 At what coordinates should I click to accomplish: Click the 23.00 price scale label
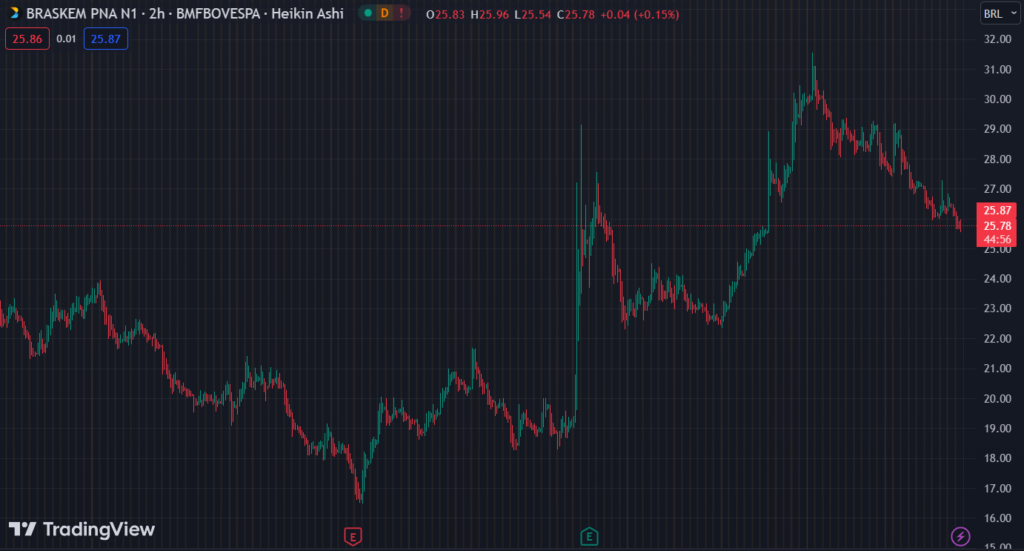coord(997,309)
